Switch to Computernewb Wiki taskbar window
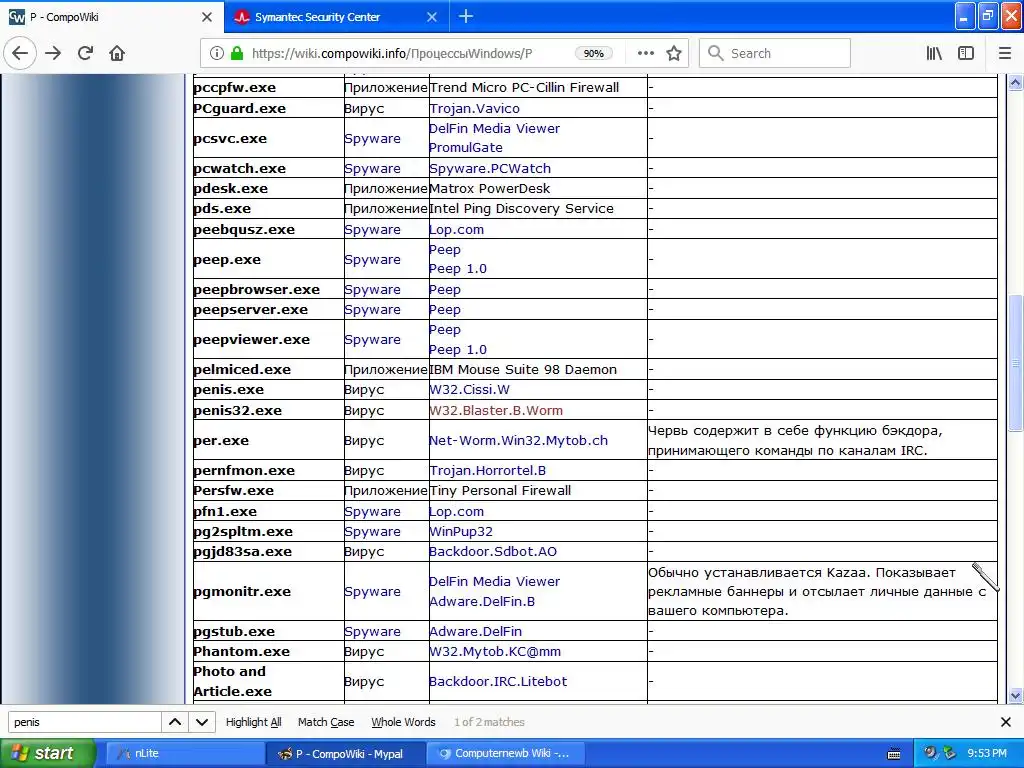 [x=505, y=753]
